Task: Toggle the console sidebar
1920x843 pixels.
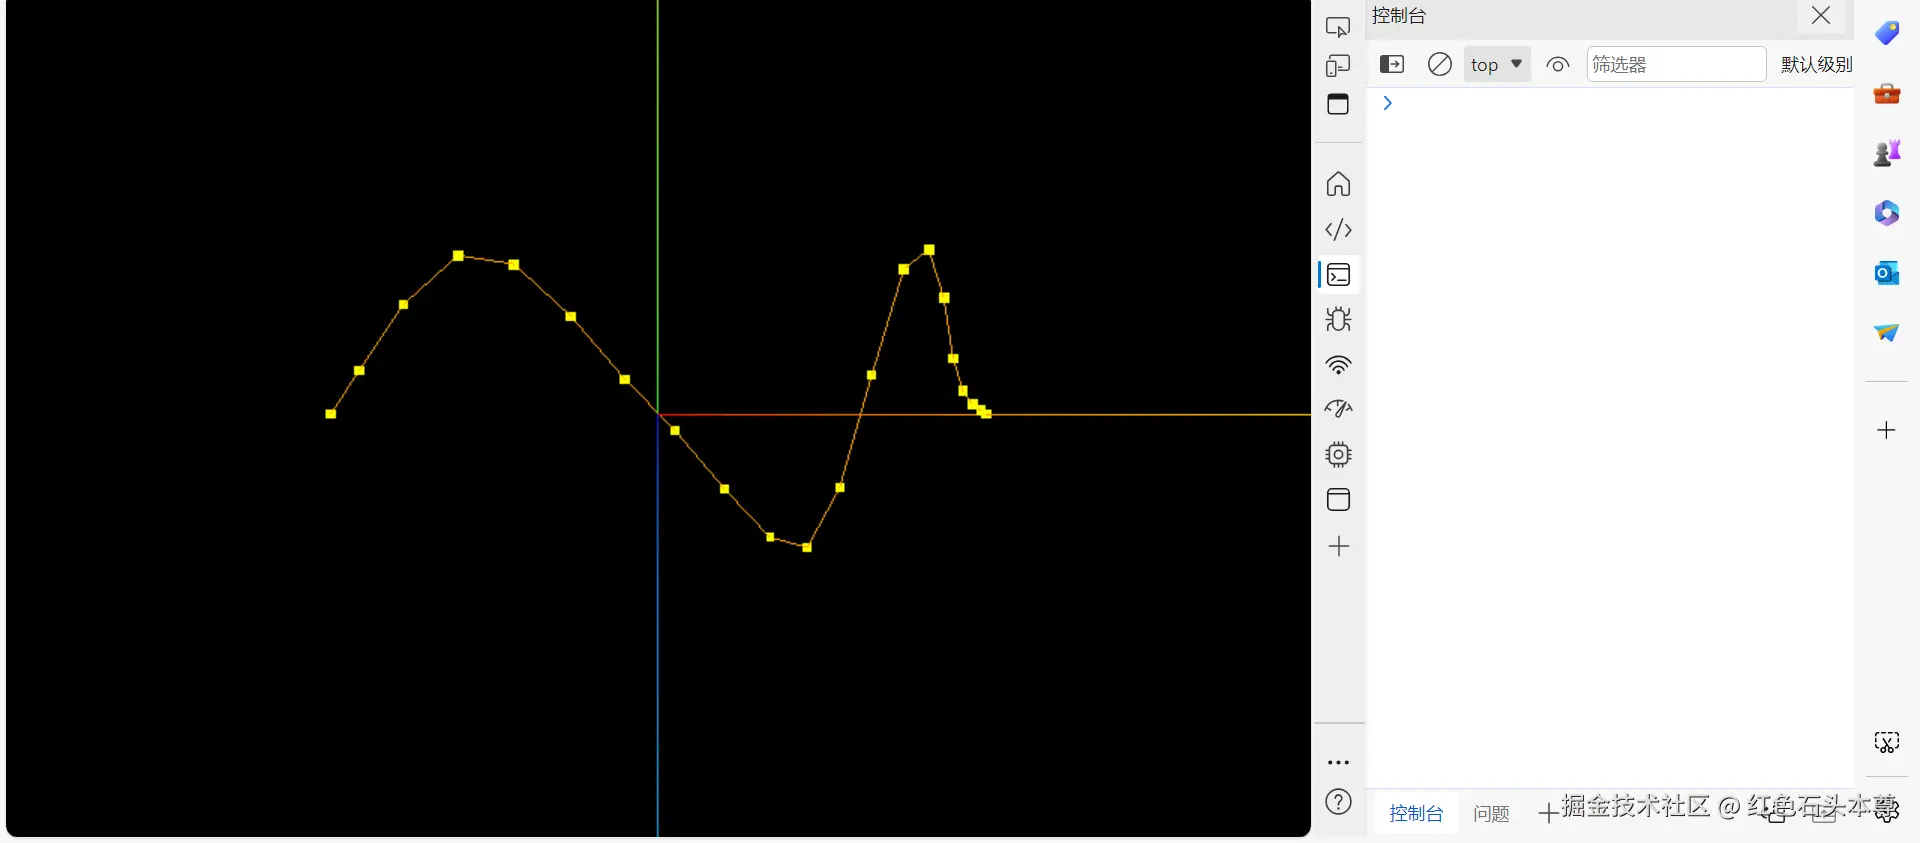Action: coord(1392,65)
